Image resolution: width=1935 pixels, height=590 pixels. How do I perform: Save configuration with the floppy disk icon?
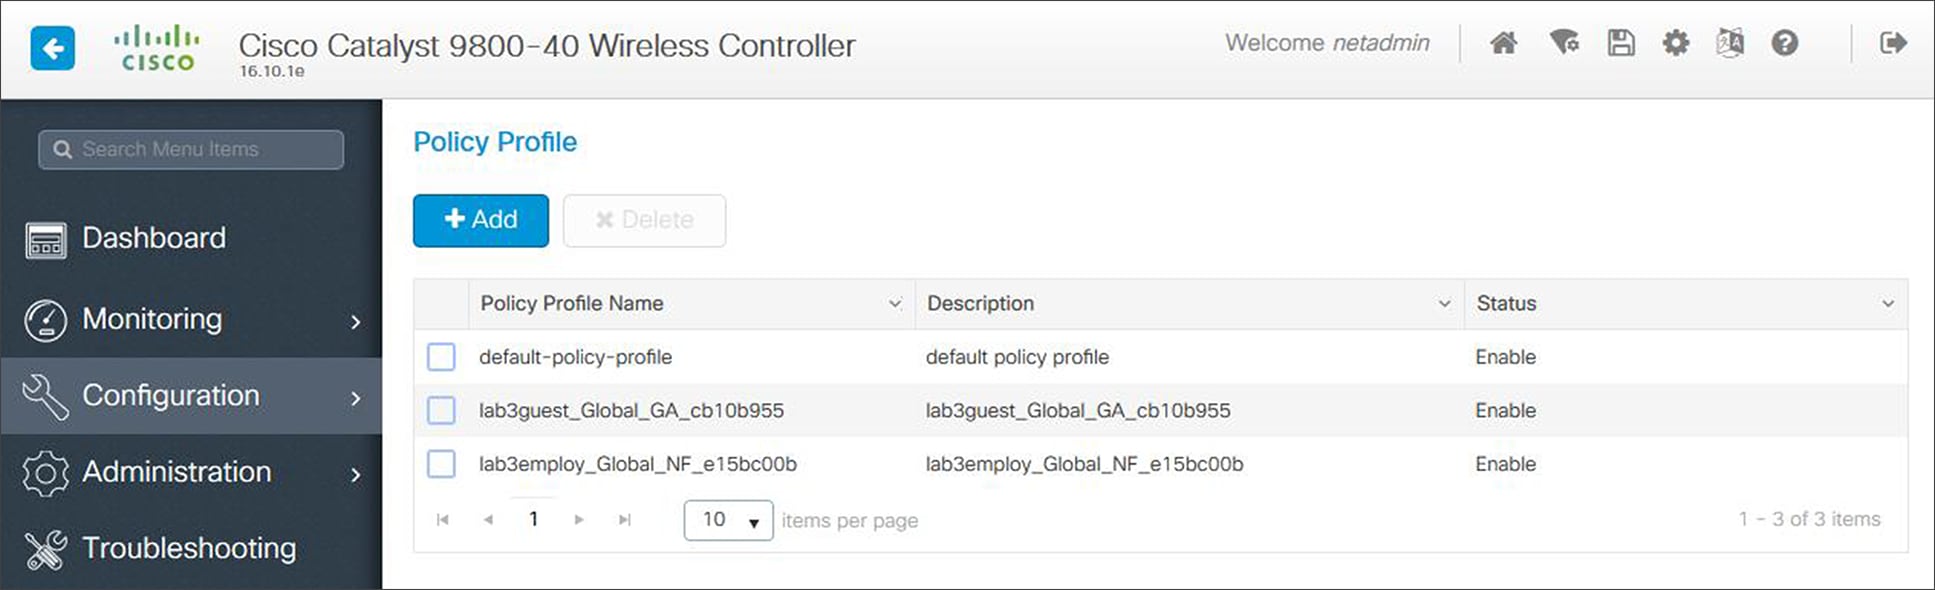(1621, 43)
